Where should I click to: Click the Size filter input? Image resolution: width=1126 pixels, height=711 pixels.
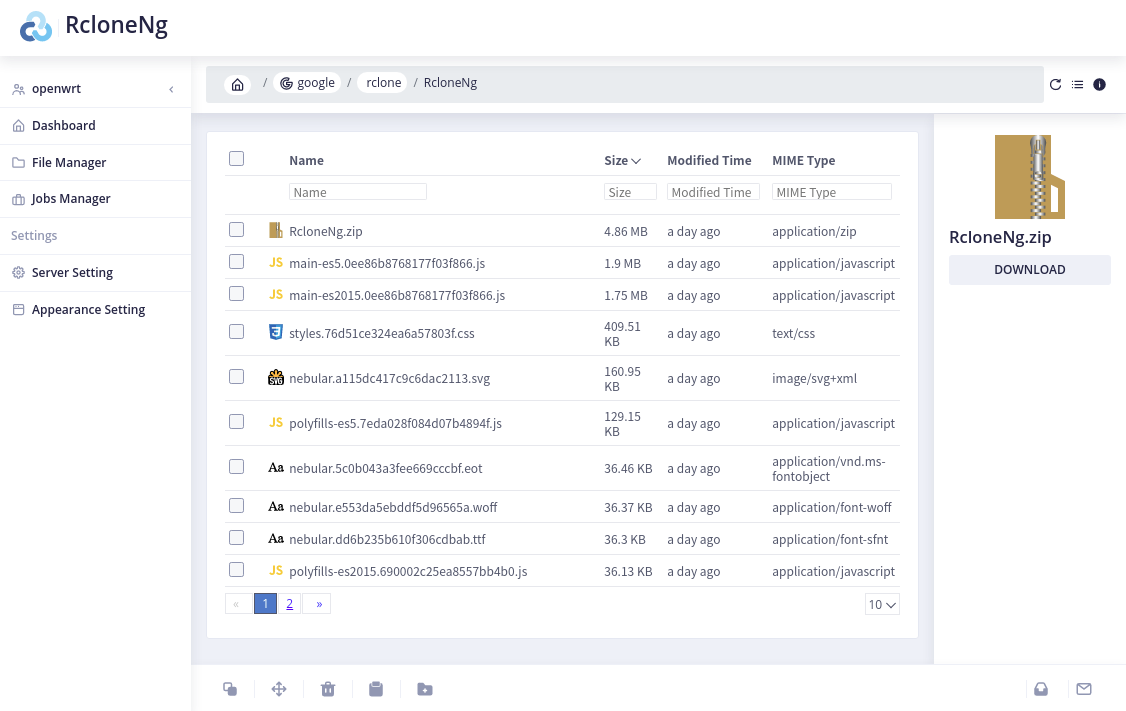(630, 192)
